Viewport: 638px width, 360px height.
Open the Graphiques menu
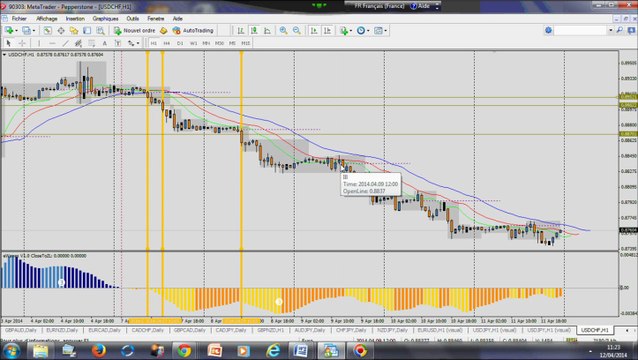(105, 19)
